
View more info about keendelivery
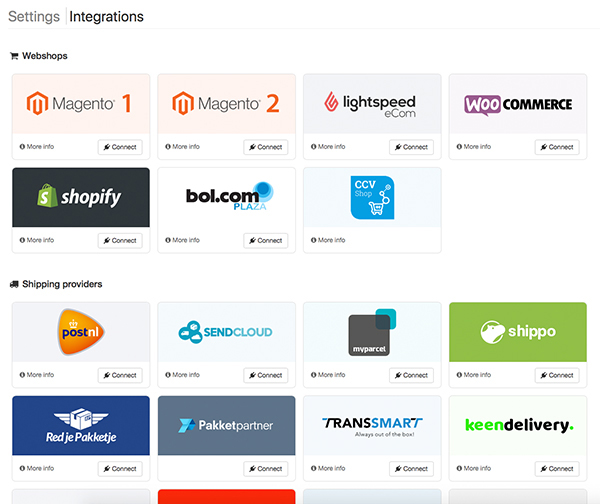point(474,468)
